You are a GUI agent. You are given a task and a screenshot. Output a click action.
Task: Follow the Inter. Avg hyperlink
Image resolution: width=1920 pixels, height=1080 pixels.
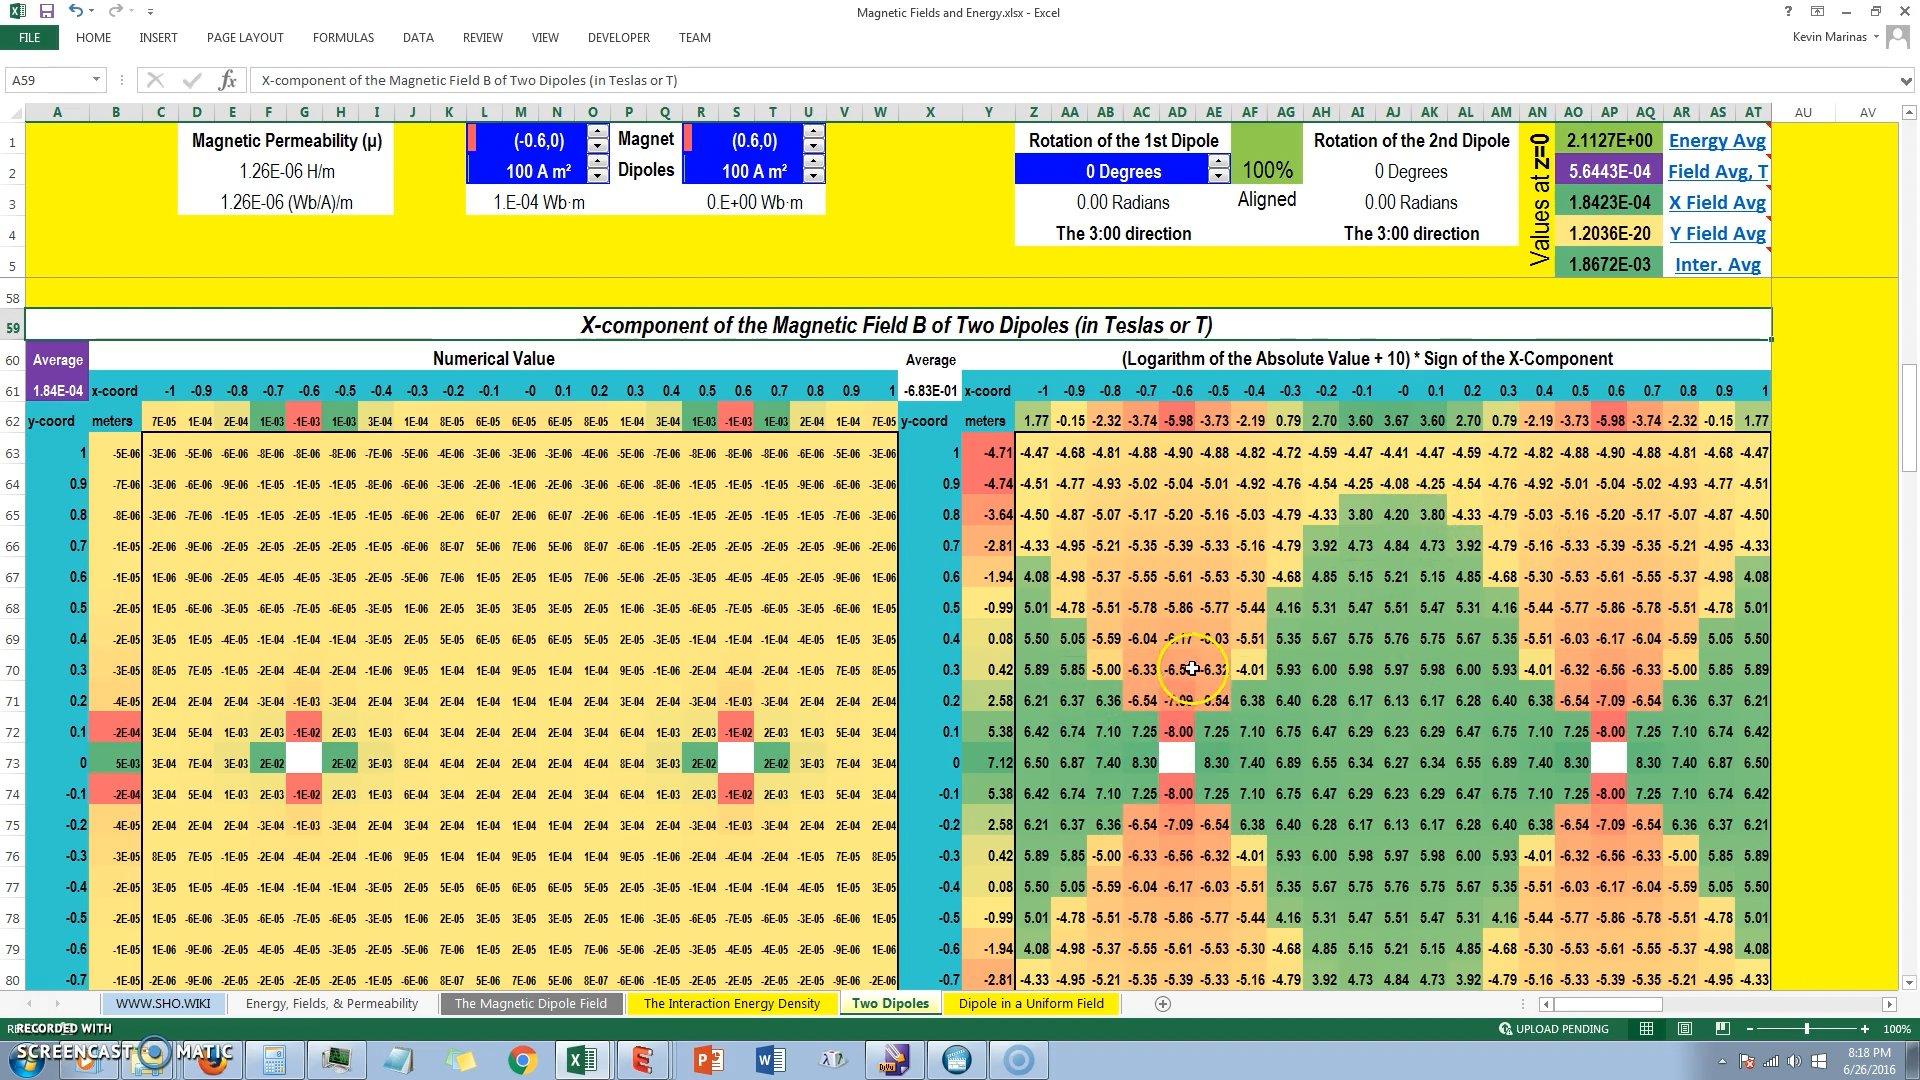pos(1717,265)
